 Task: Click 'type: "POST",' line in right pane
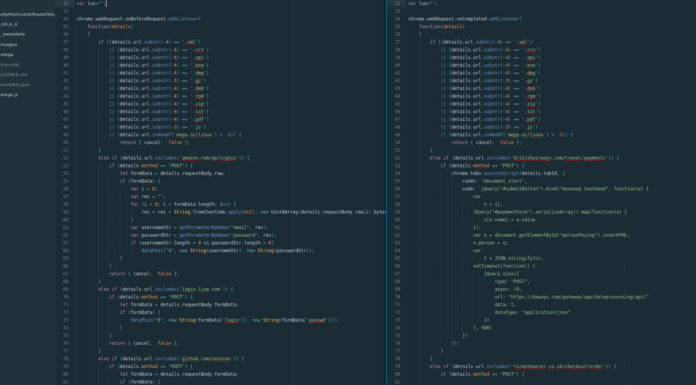(x=512, y=282)
